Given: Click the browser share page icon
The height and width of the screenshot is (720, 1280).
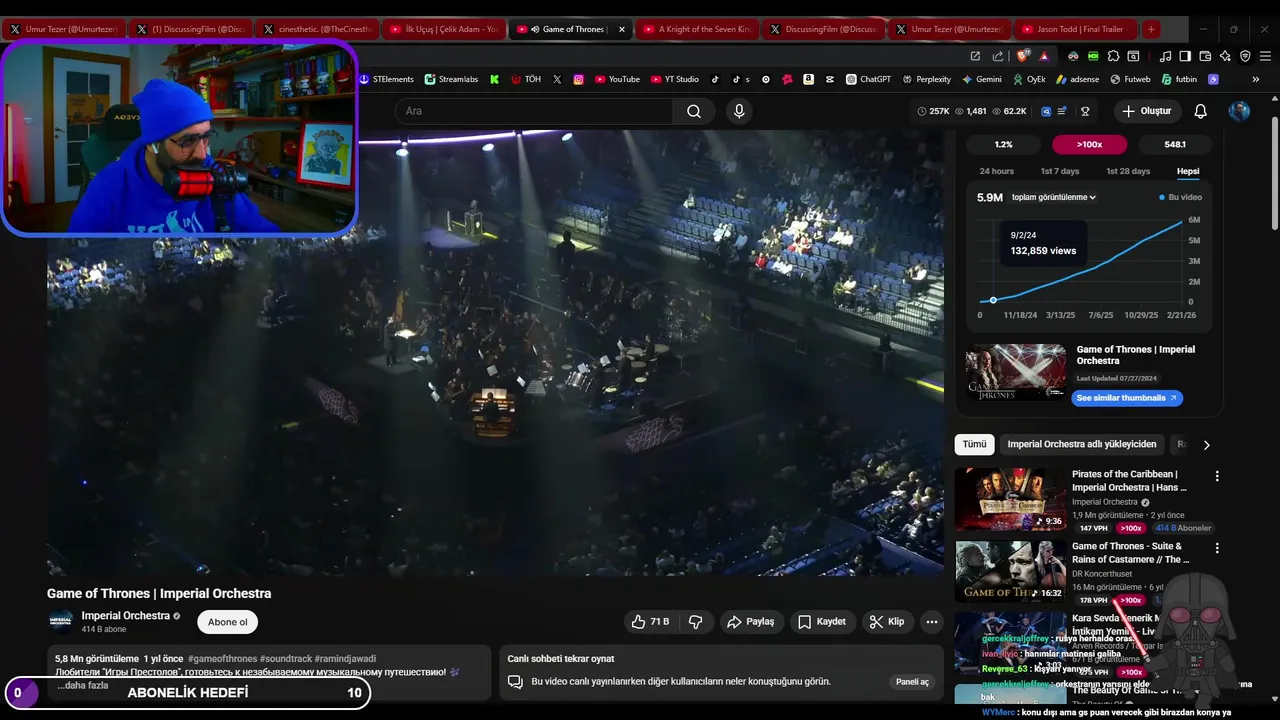Looking at the screenshot, I should [997, 56].
